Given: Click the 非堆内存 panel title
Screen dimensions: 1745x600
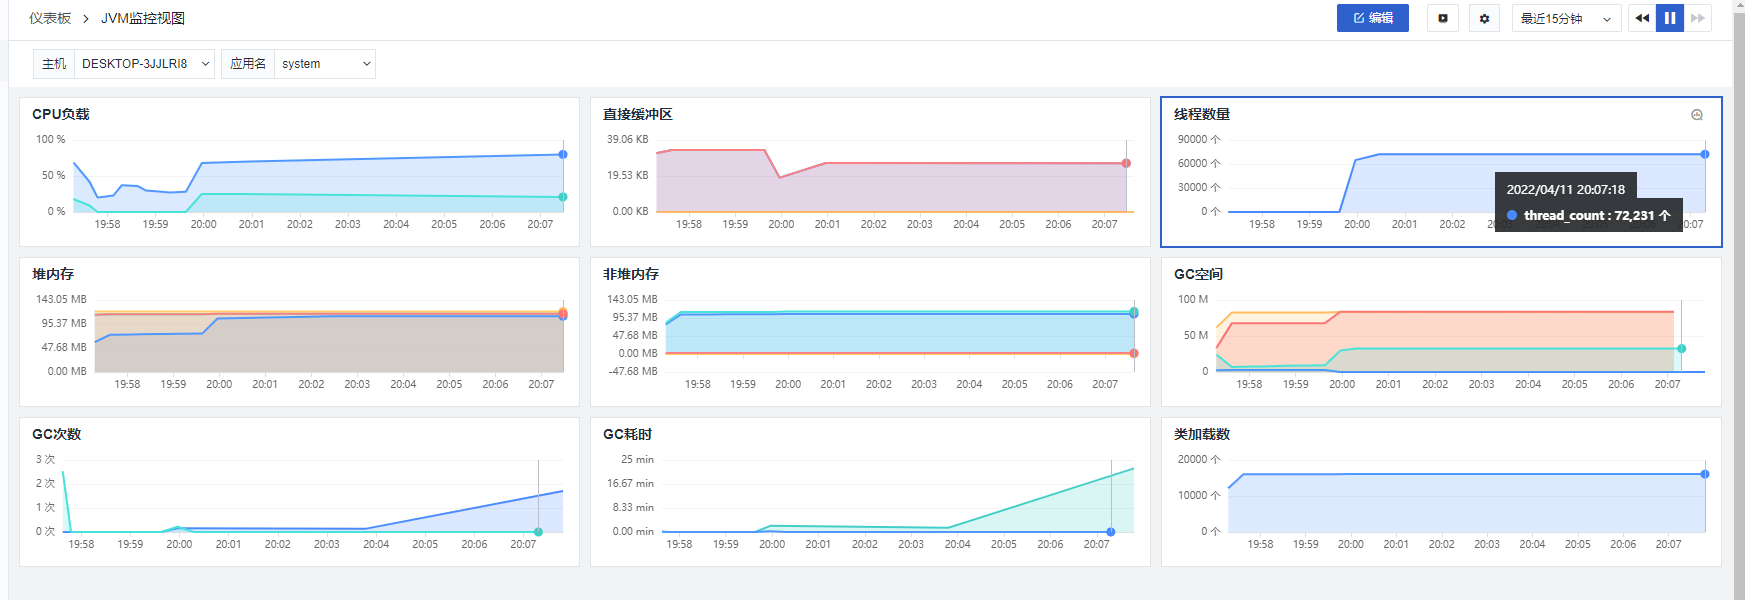Looking at the screenshot, I should pos(631,274).
